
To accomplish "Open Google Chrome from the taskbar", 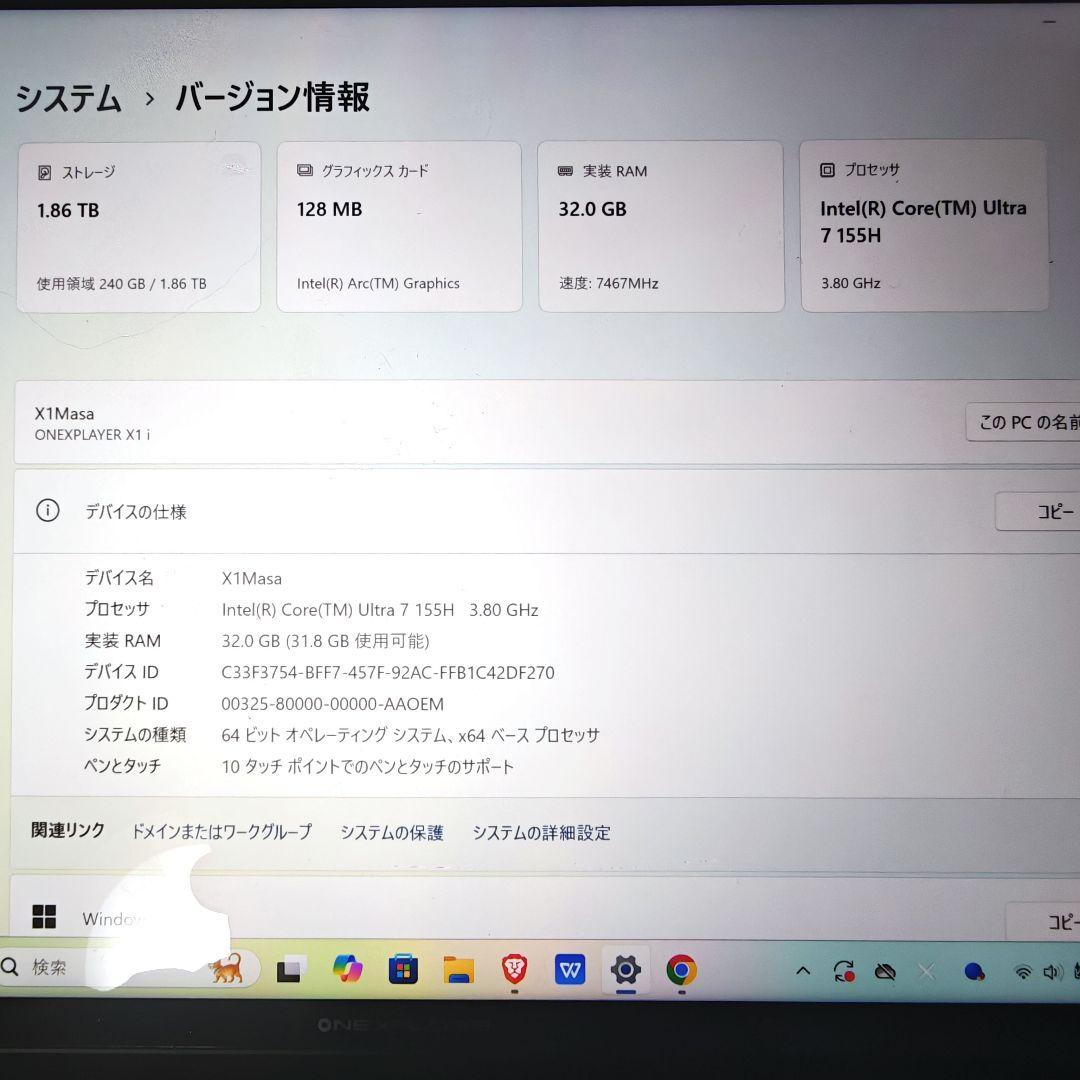I will [682, 970].
